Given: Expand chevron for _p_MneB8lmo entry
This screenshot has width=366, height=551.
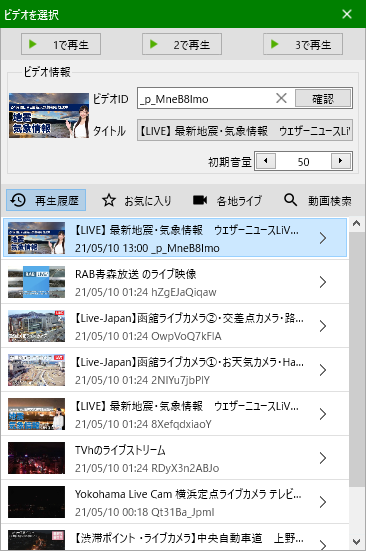Looking at the screenshot, I should click(x=323, y=238).
